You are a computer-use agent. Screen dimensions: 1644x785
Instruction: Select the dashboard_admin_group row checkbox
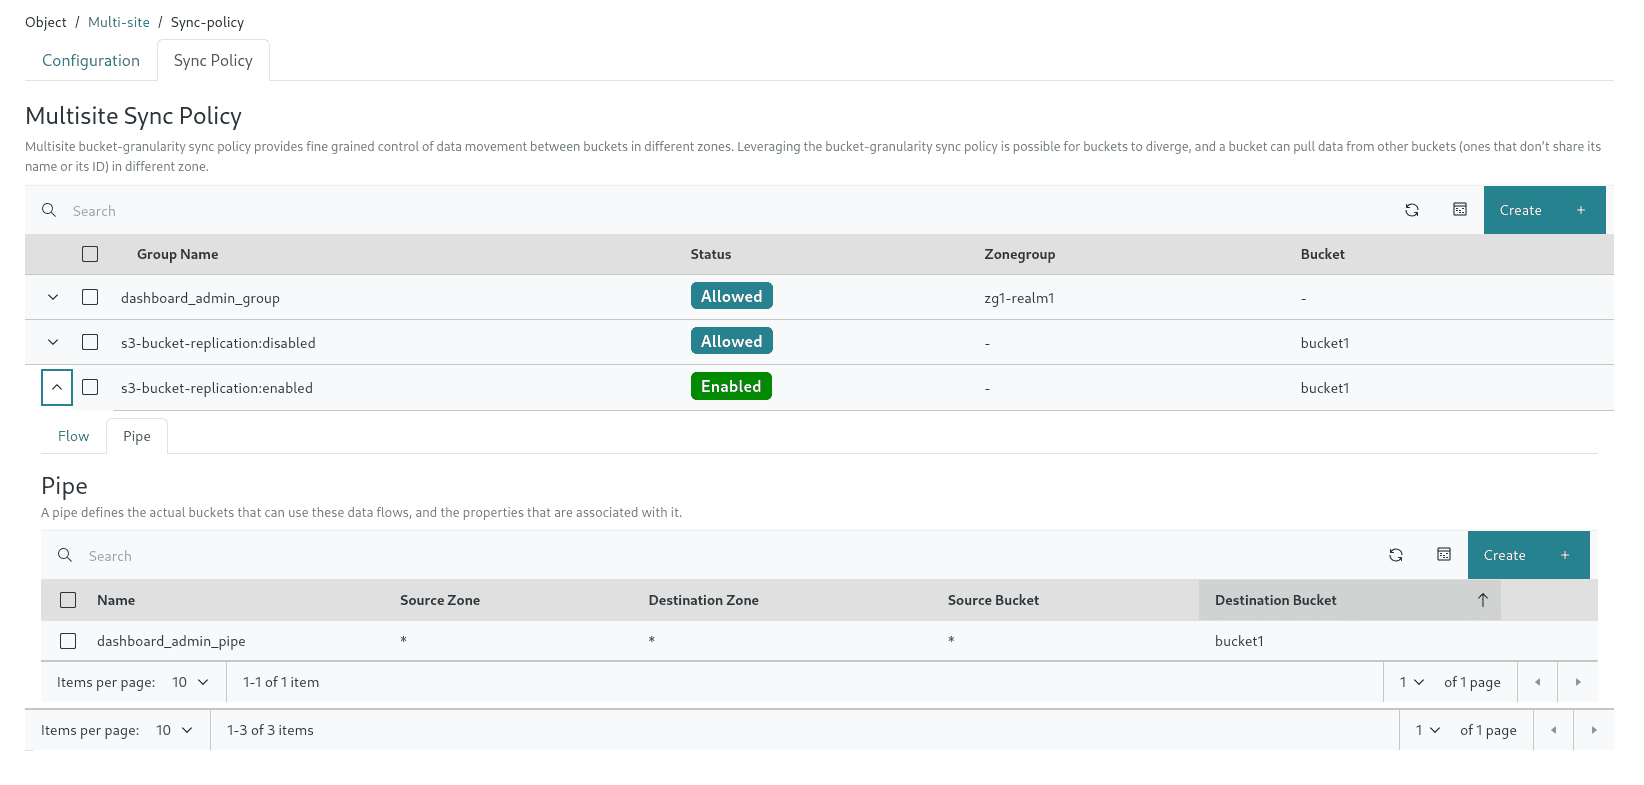click(x=90, y=297)
